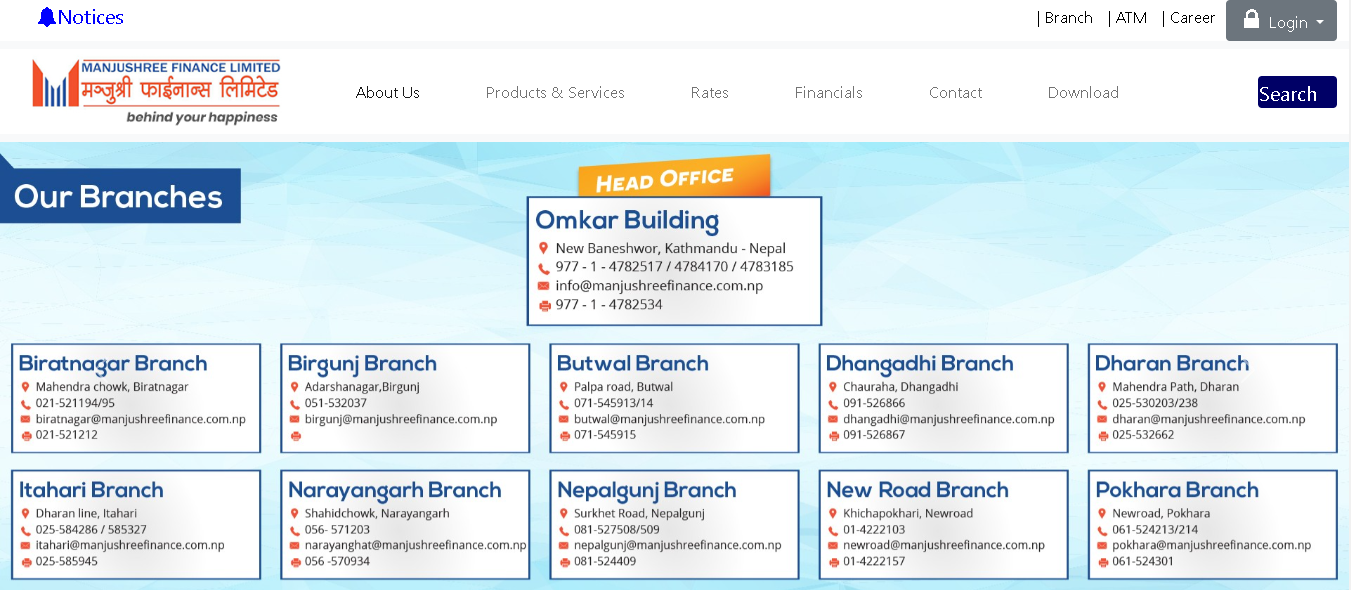1351x590 pixels.
Task: Click the Birgunj Branch fax icon
Action: click(295, 436)
